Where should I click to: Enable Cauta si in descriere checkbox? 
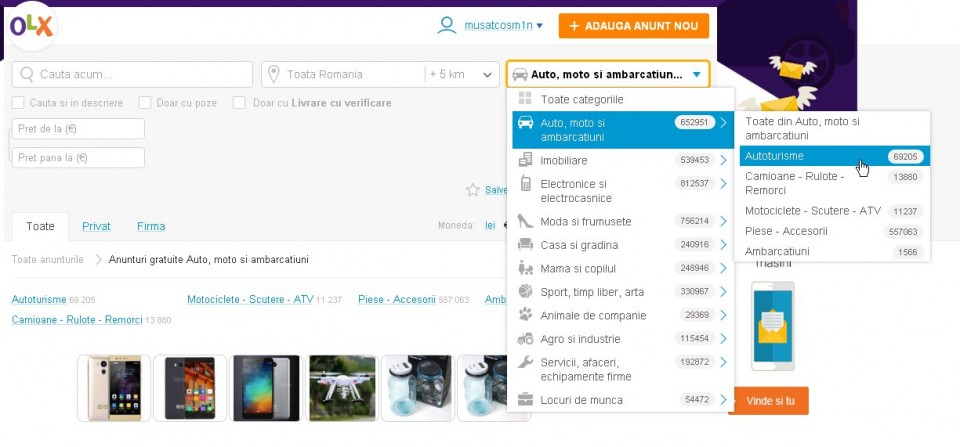(18, 103)
